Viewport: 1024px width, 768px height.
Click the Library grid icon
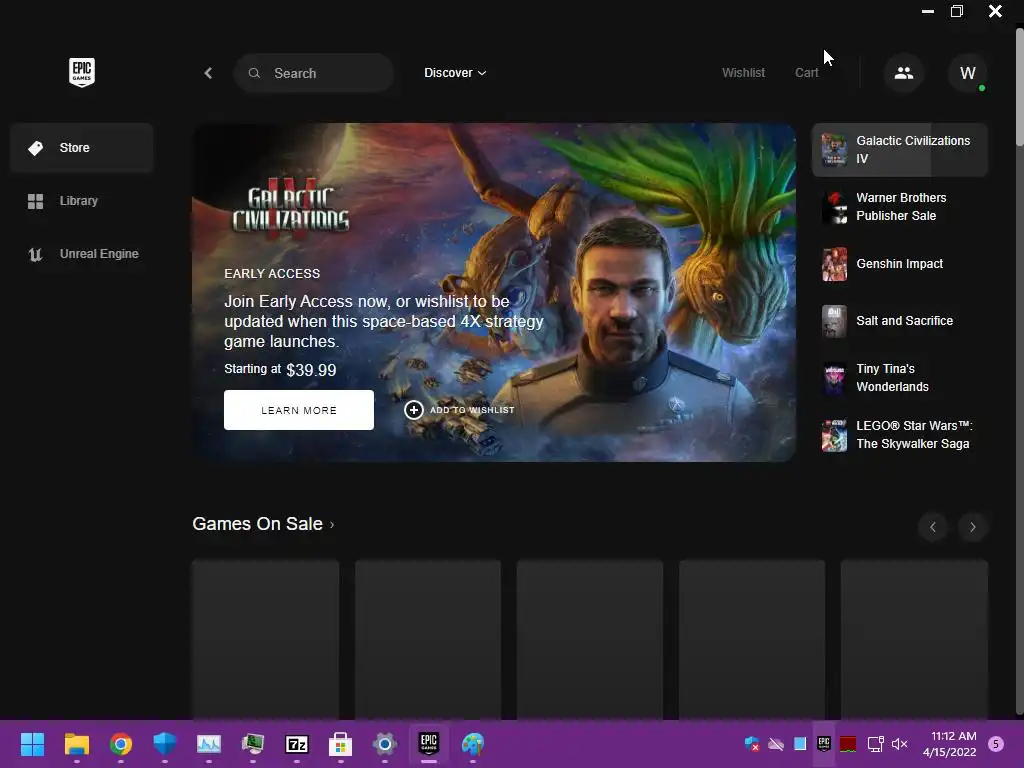tap(35, 201)
